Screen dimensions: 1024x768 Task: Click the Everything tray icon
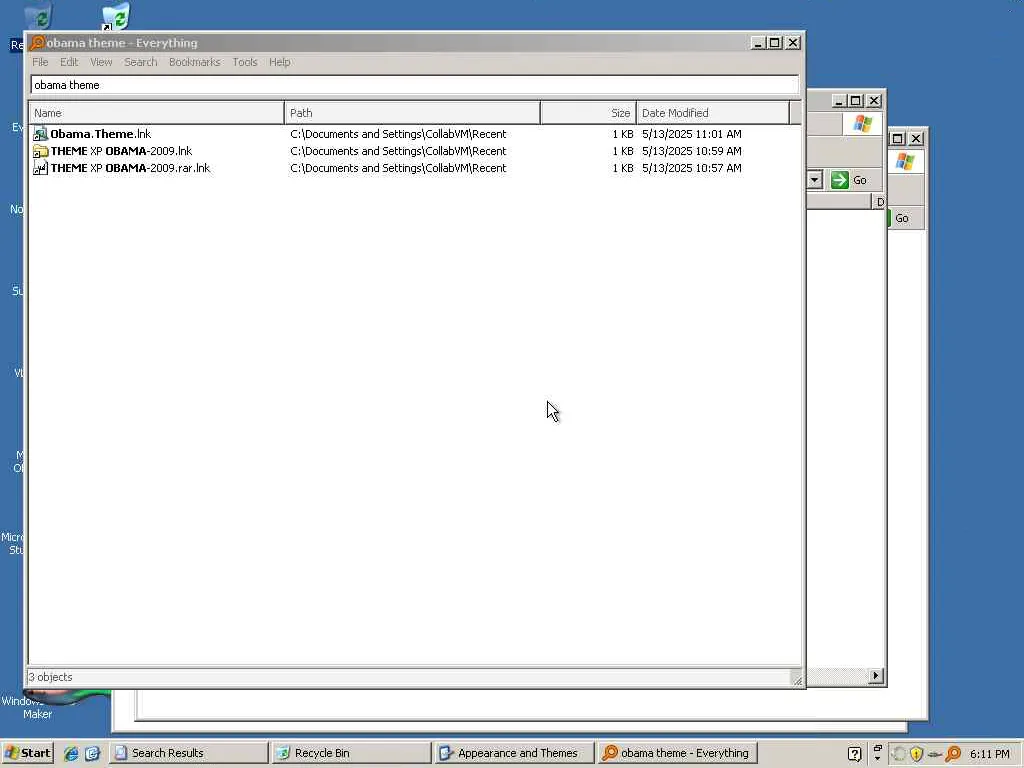[953, 754]
